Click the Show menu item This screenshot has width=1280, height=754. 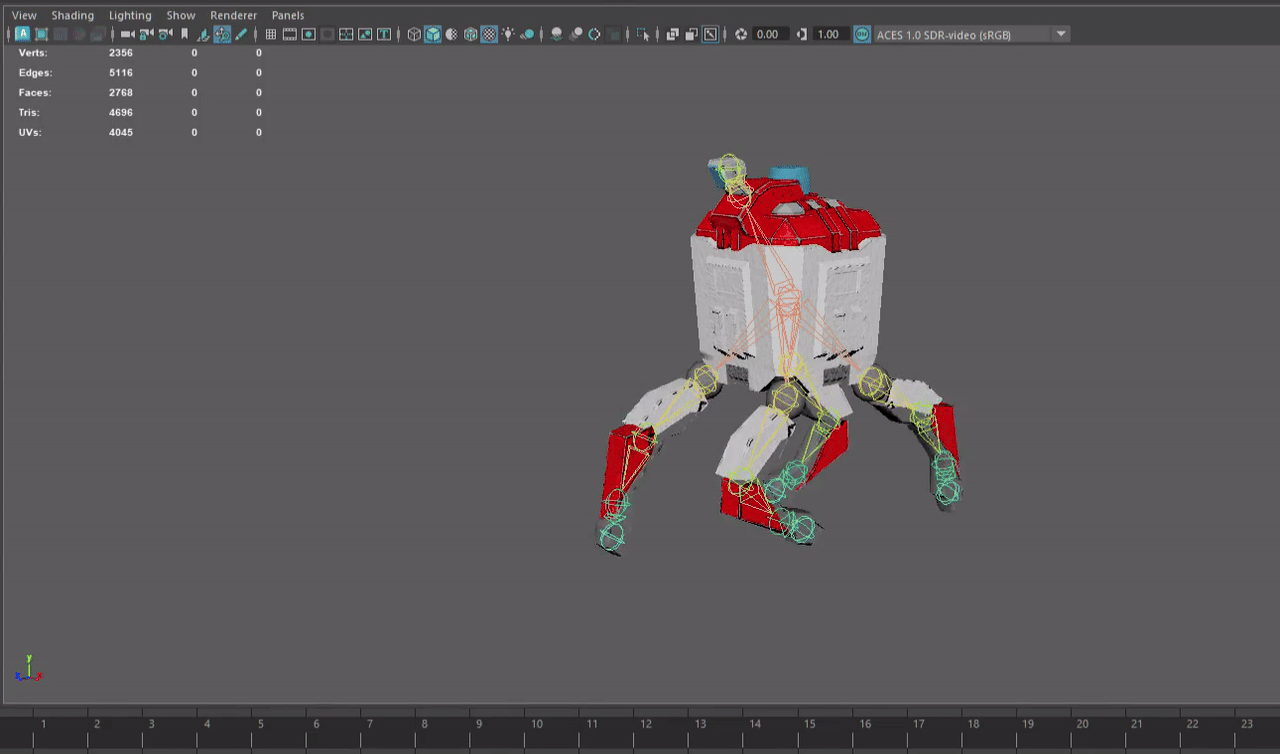click(x=180, y=15)
